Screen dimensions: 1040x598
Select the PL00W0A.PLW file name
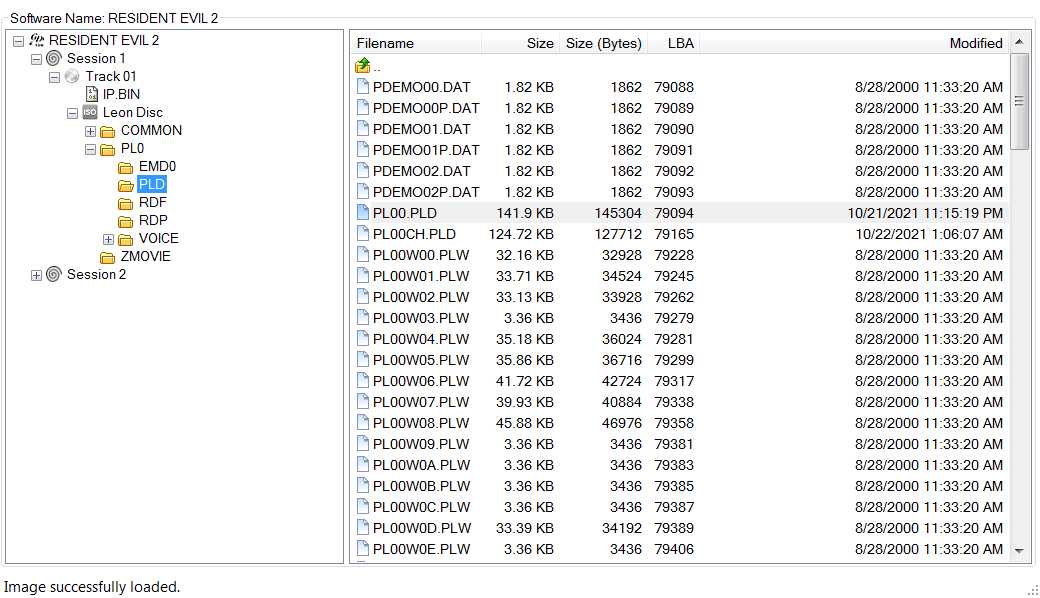point(421,465)
